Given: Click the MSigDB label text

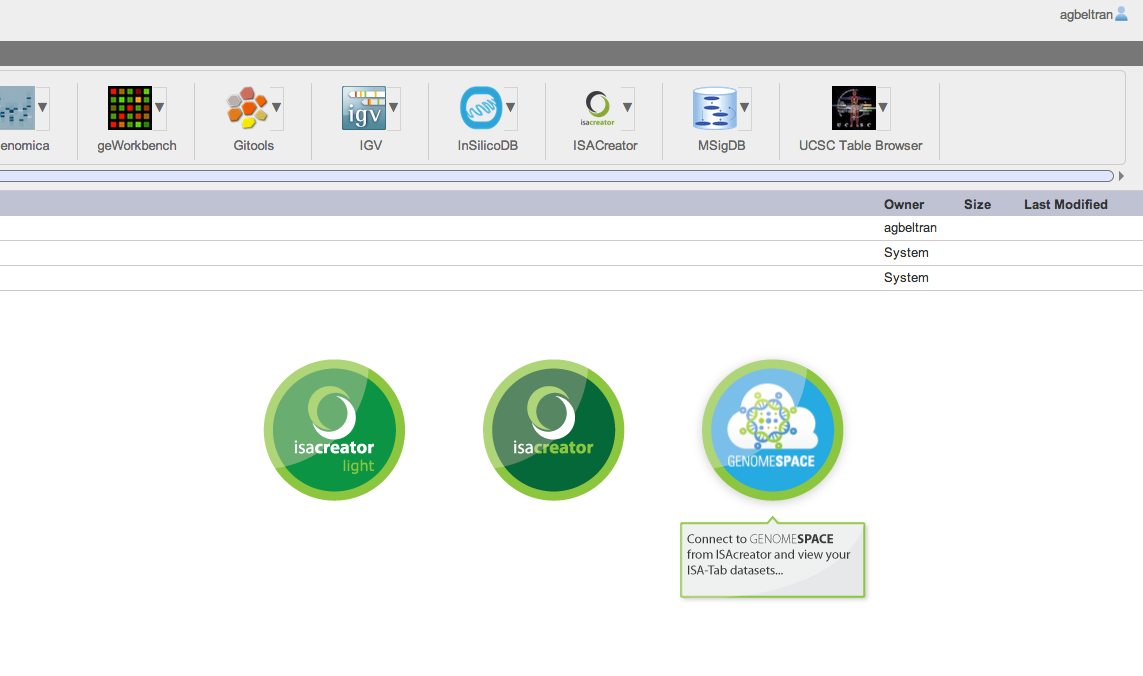Looking at the screenshot, I should [722, 145].
